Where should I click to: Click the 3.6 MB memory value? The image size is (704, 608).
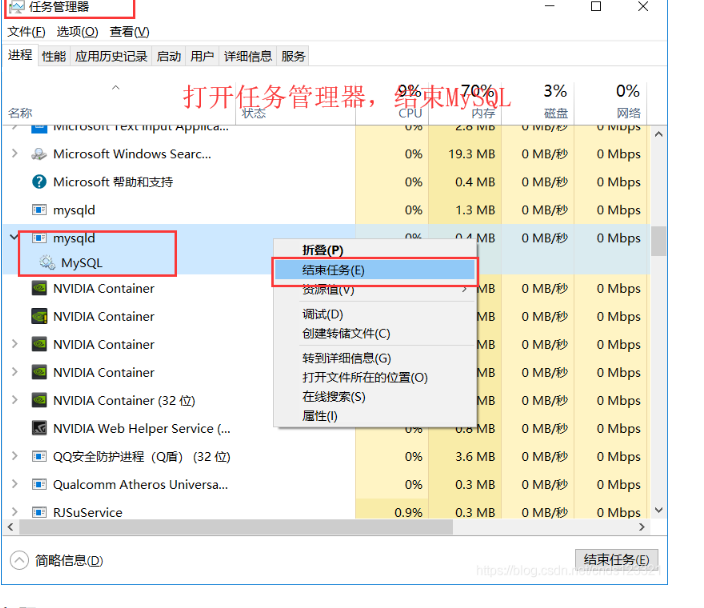(475, 457)
